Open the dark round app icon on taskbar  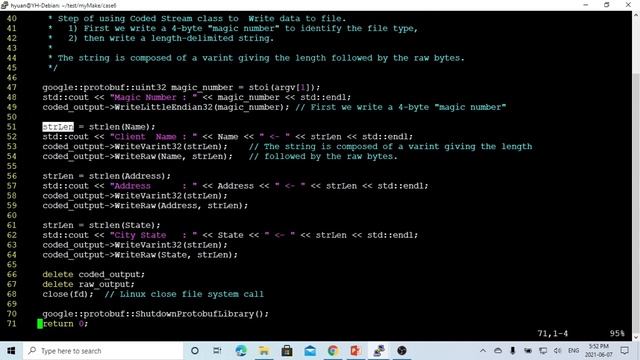coord(402,351)
